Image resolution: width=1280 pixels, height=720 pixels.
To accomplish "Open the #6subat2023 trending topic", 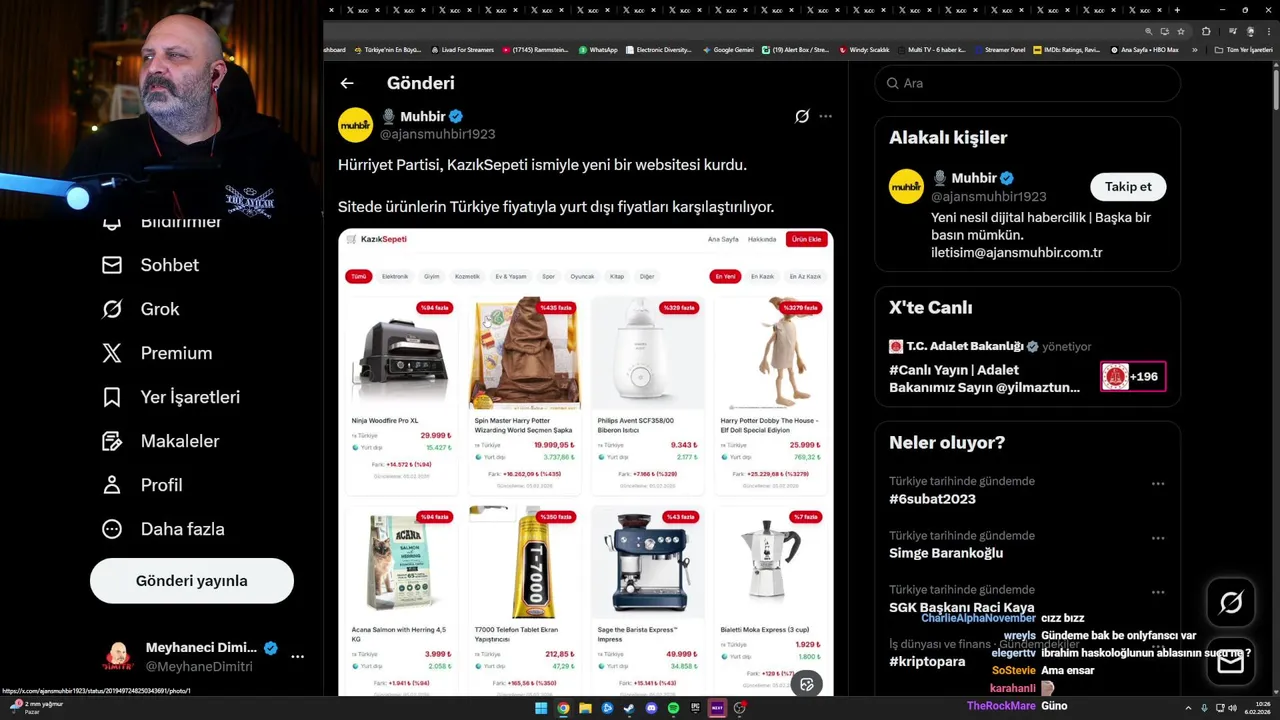I will click(x=932, y=499).
